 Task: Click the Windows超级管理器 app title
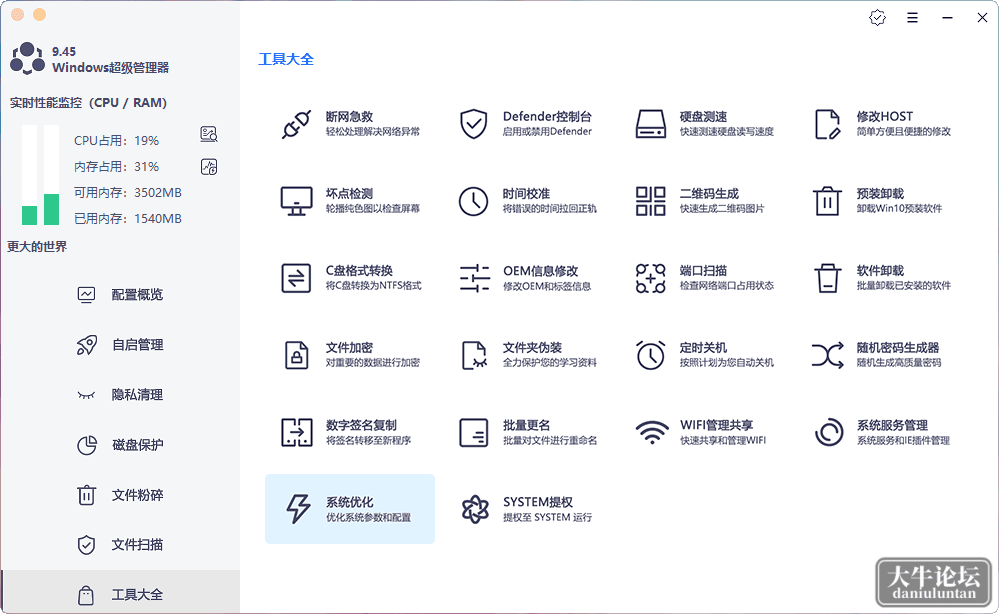pos(111,68)
